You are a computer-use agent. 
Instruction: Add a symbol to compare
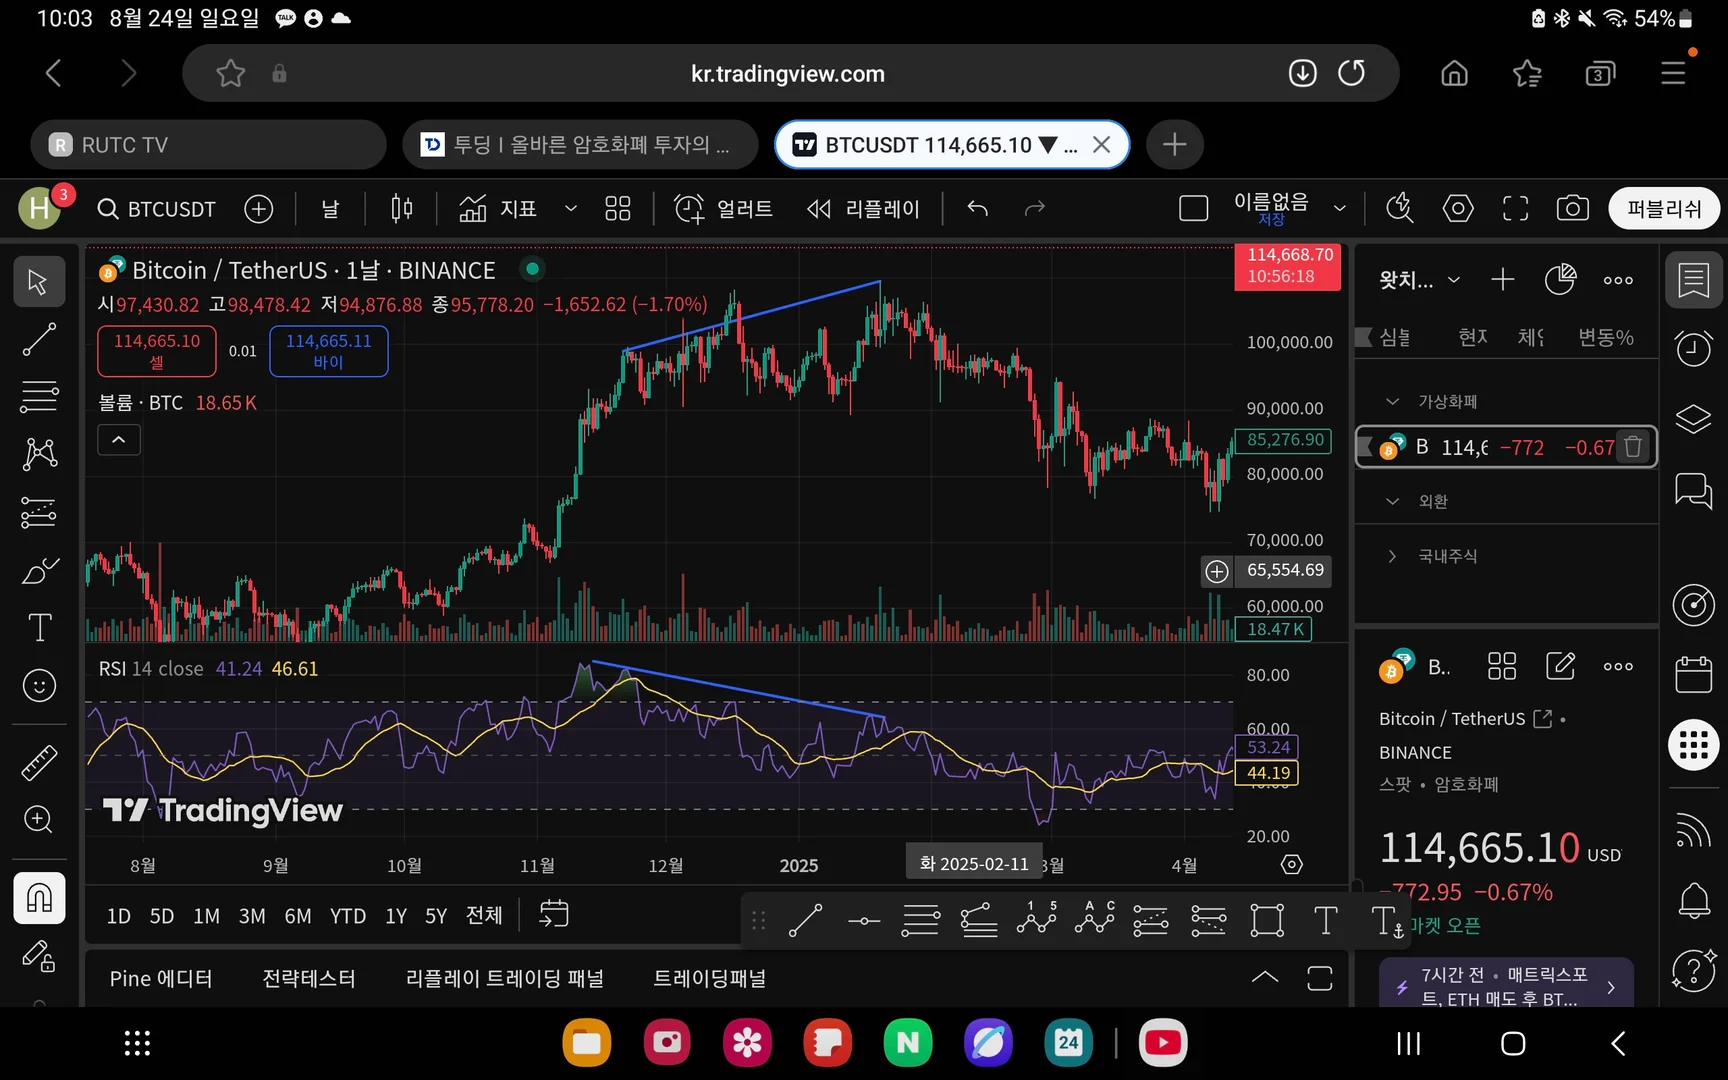pyautogui.click(x=259, y=209)
